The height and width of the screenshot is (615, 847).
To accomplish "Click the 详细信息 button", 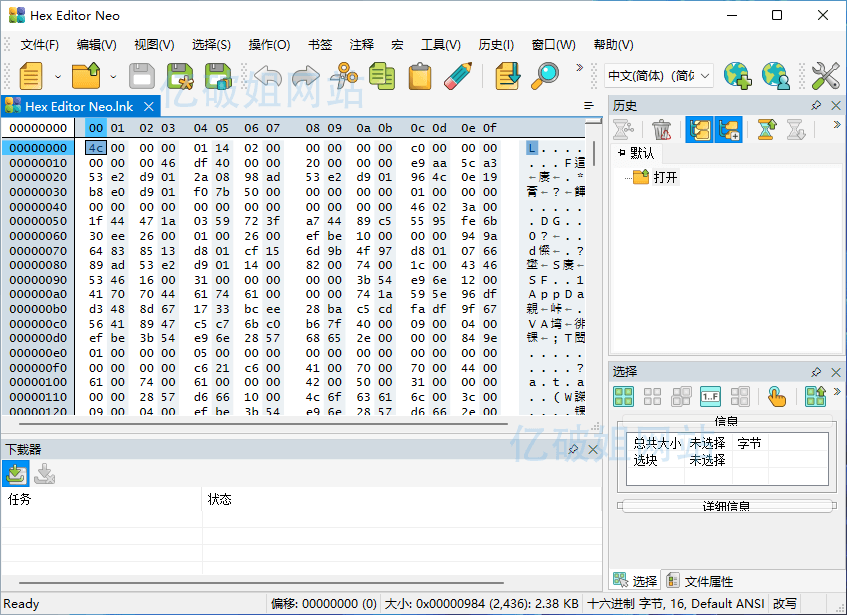I will click(x=726, y=506).
